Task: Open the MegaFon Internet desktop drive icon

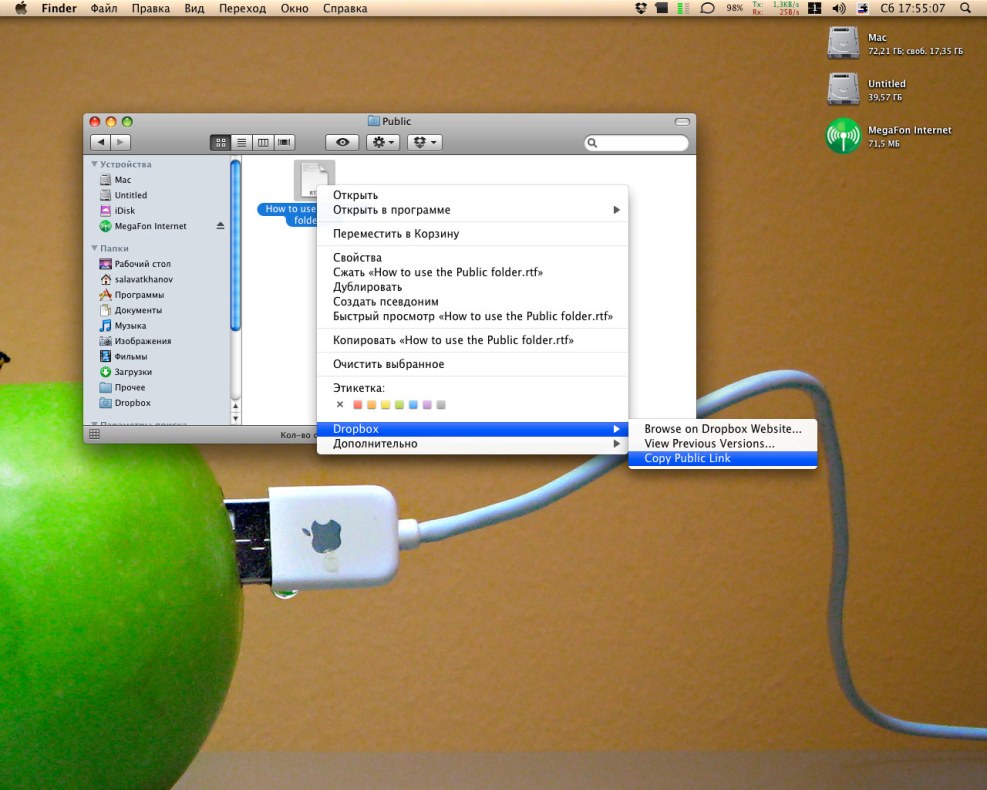Action: coord(843,136)
